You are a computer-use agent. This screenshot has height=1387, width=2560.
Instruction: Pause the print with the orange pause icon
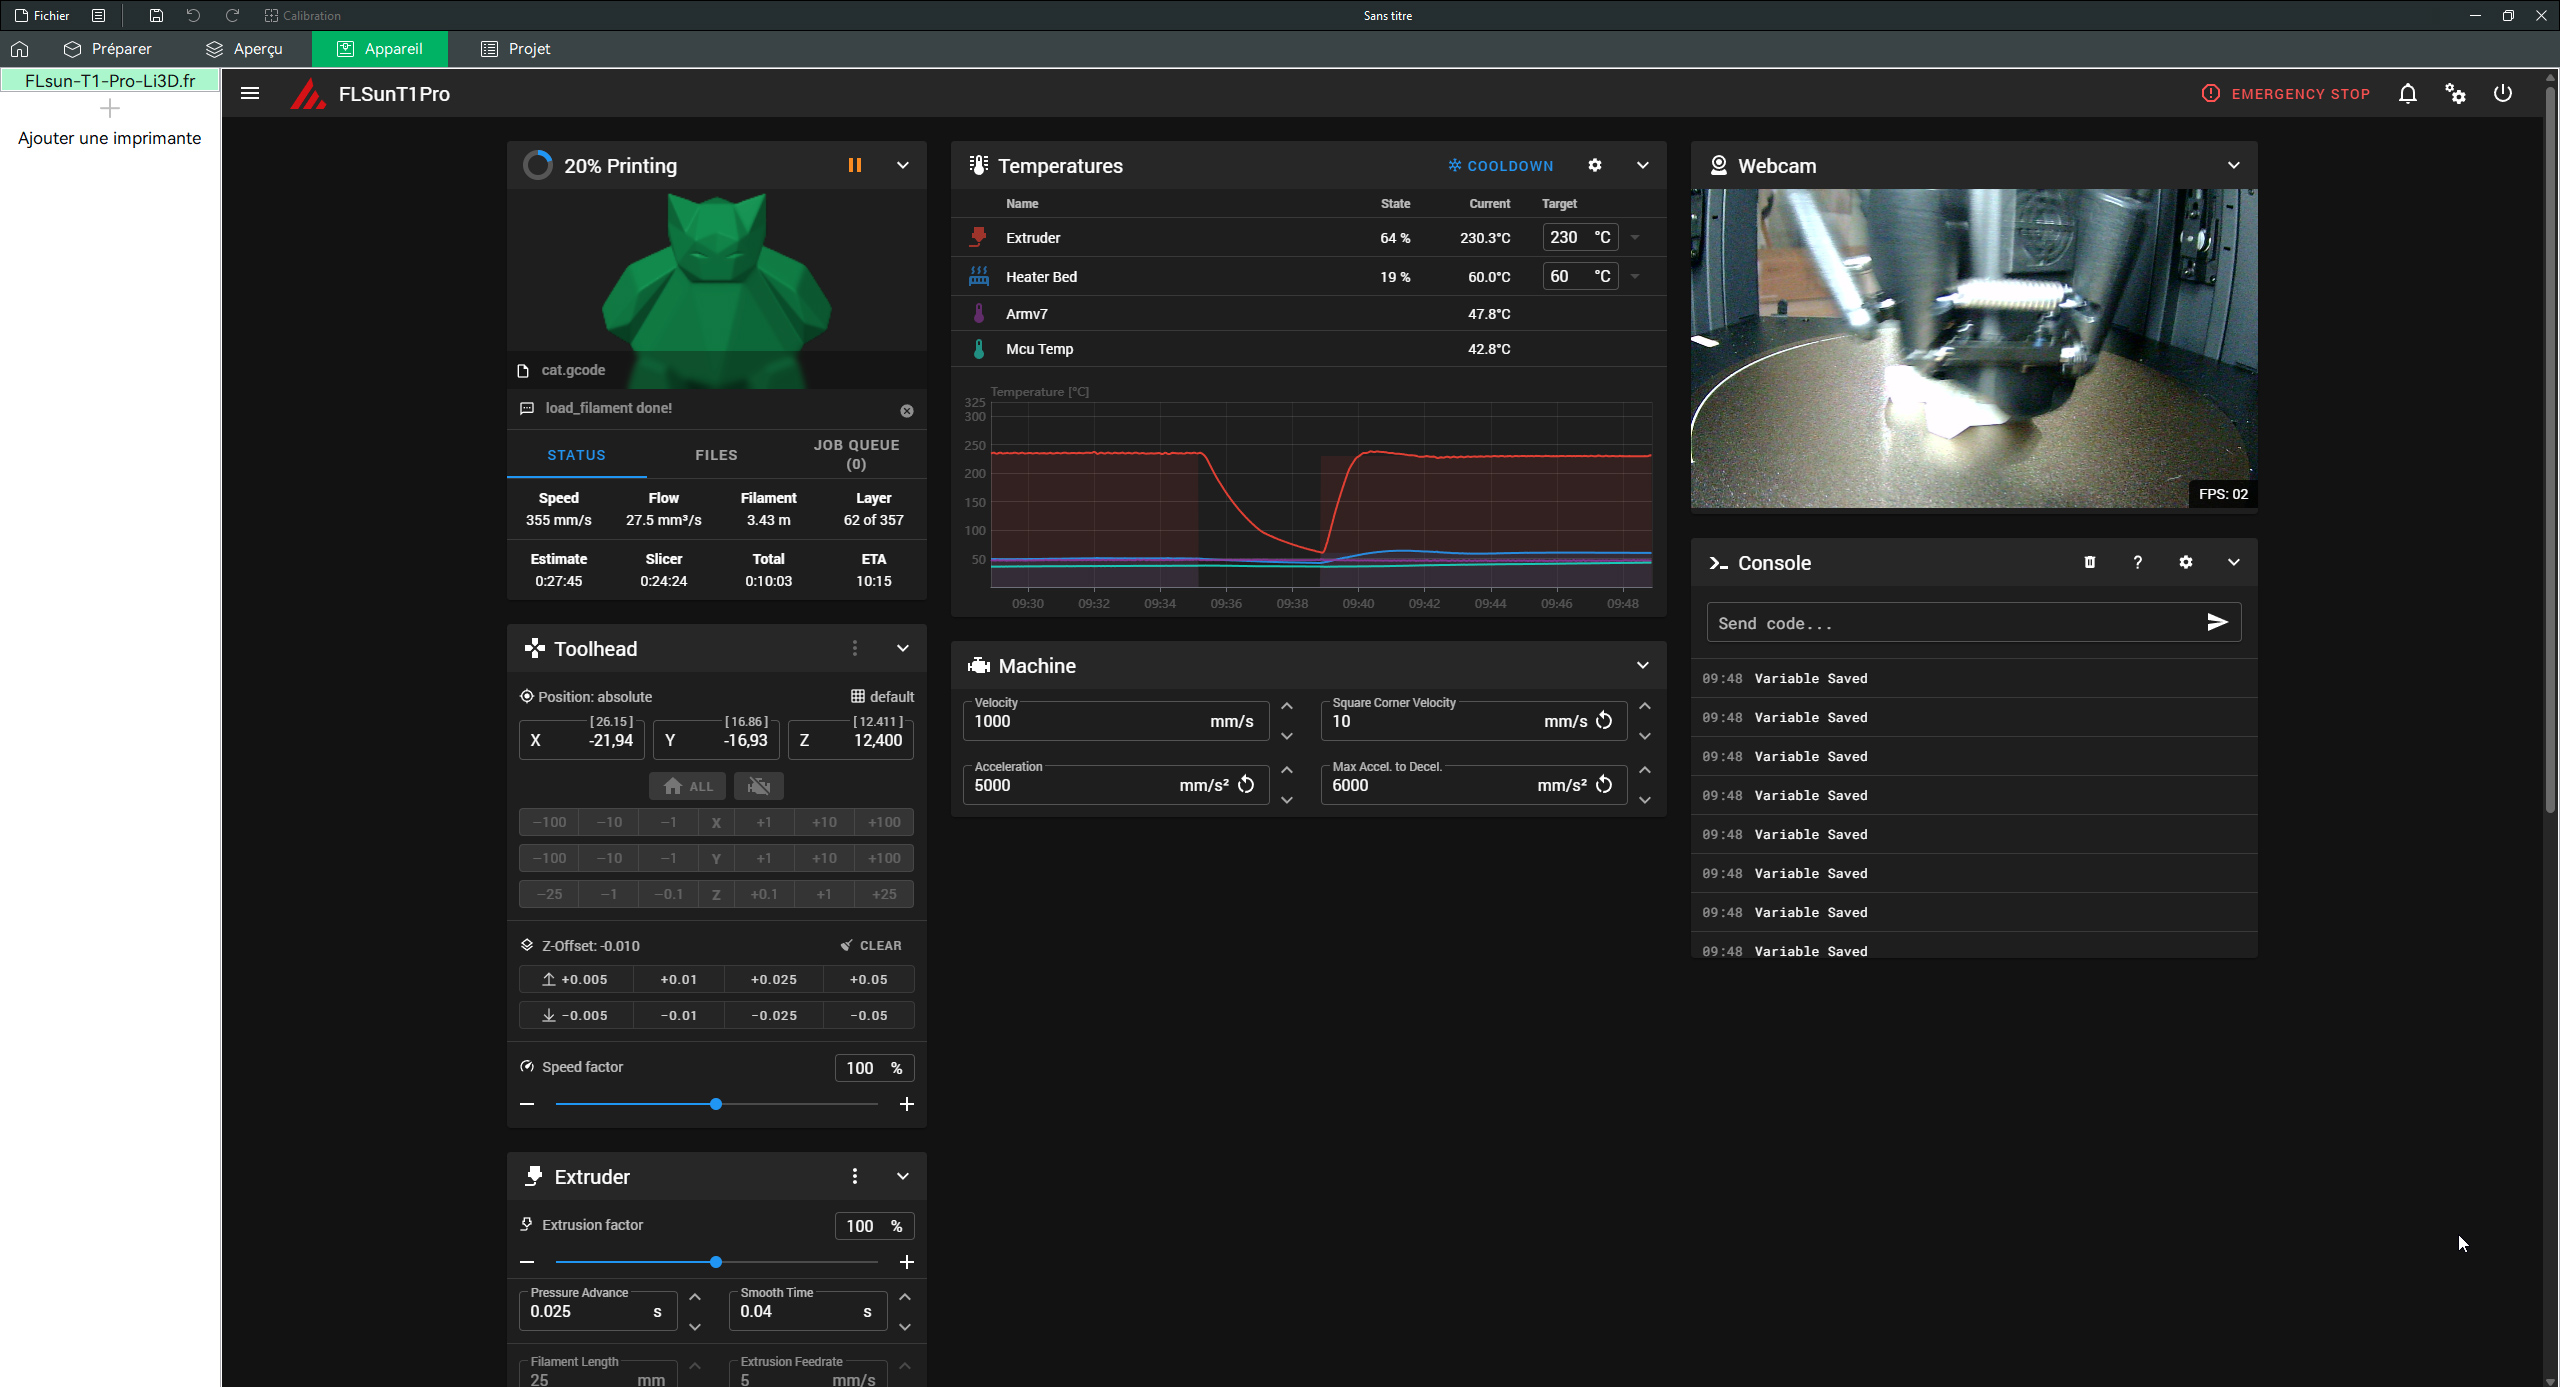[854, 165]
